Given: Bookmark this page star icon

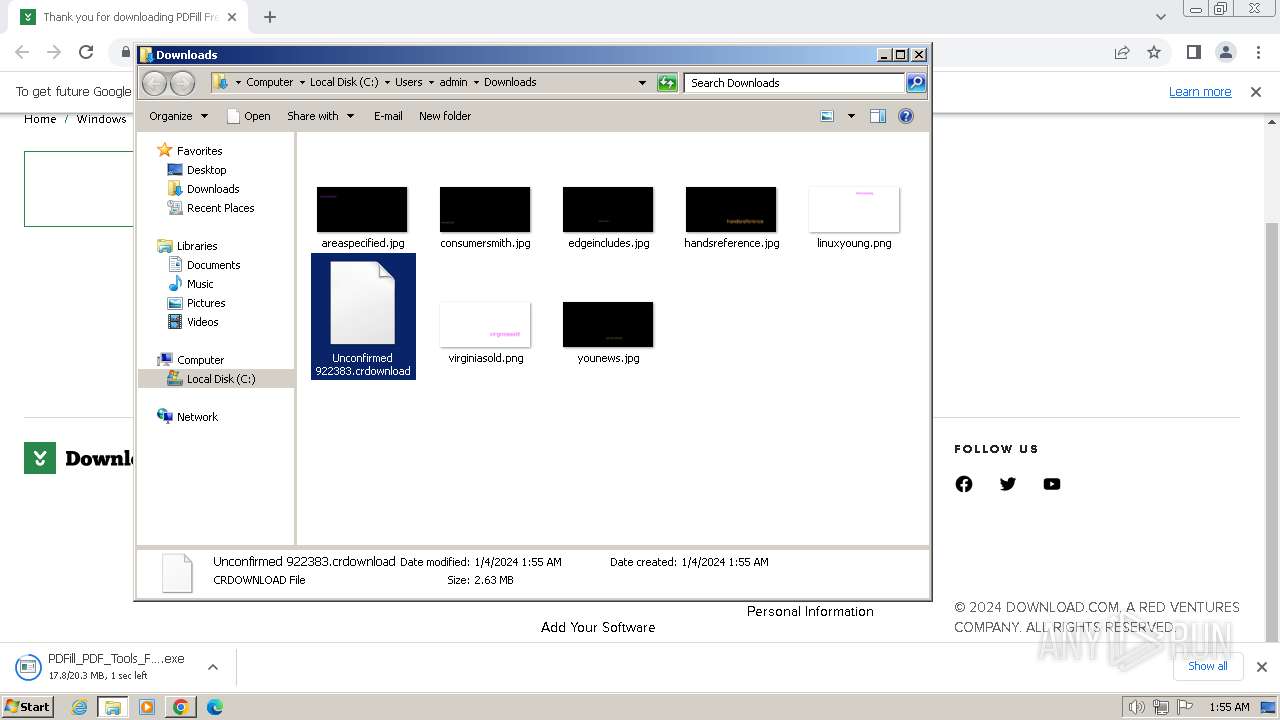Looking at the screenshot, I should [1154, 52].
